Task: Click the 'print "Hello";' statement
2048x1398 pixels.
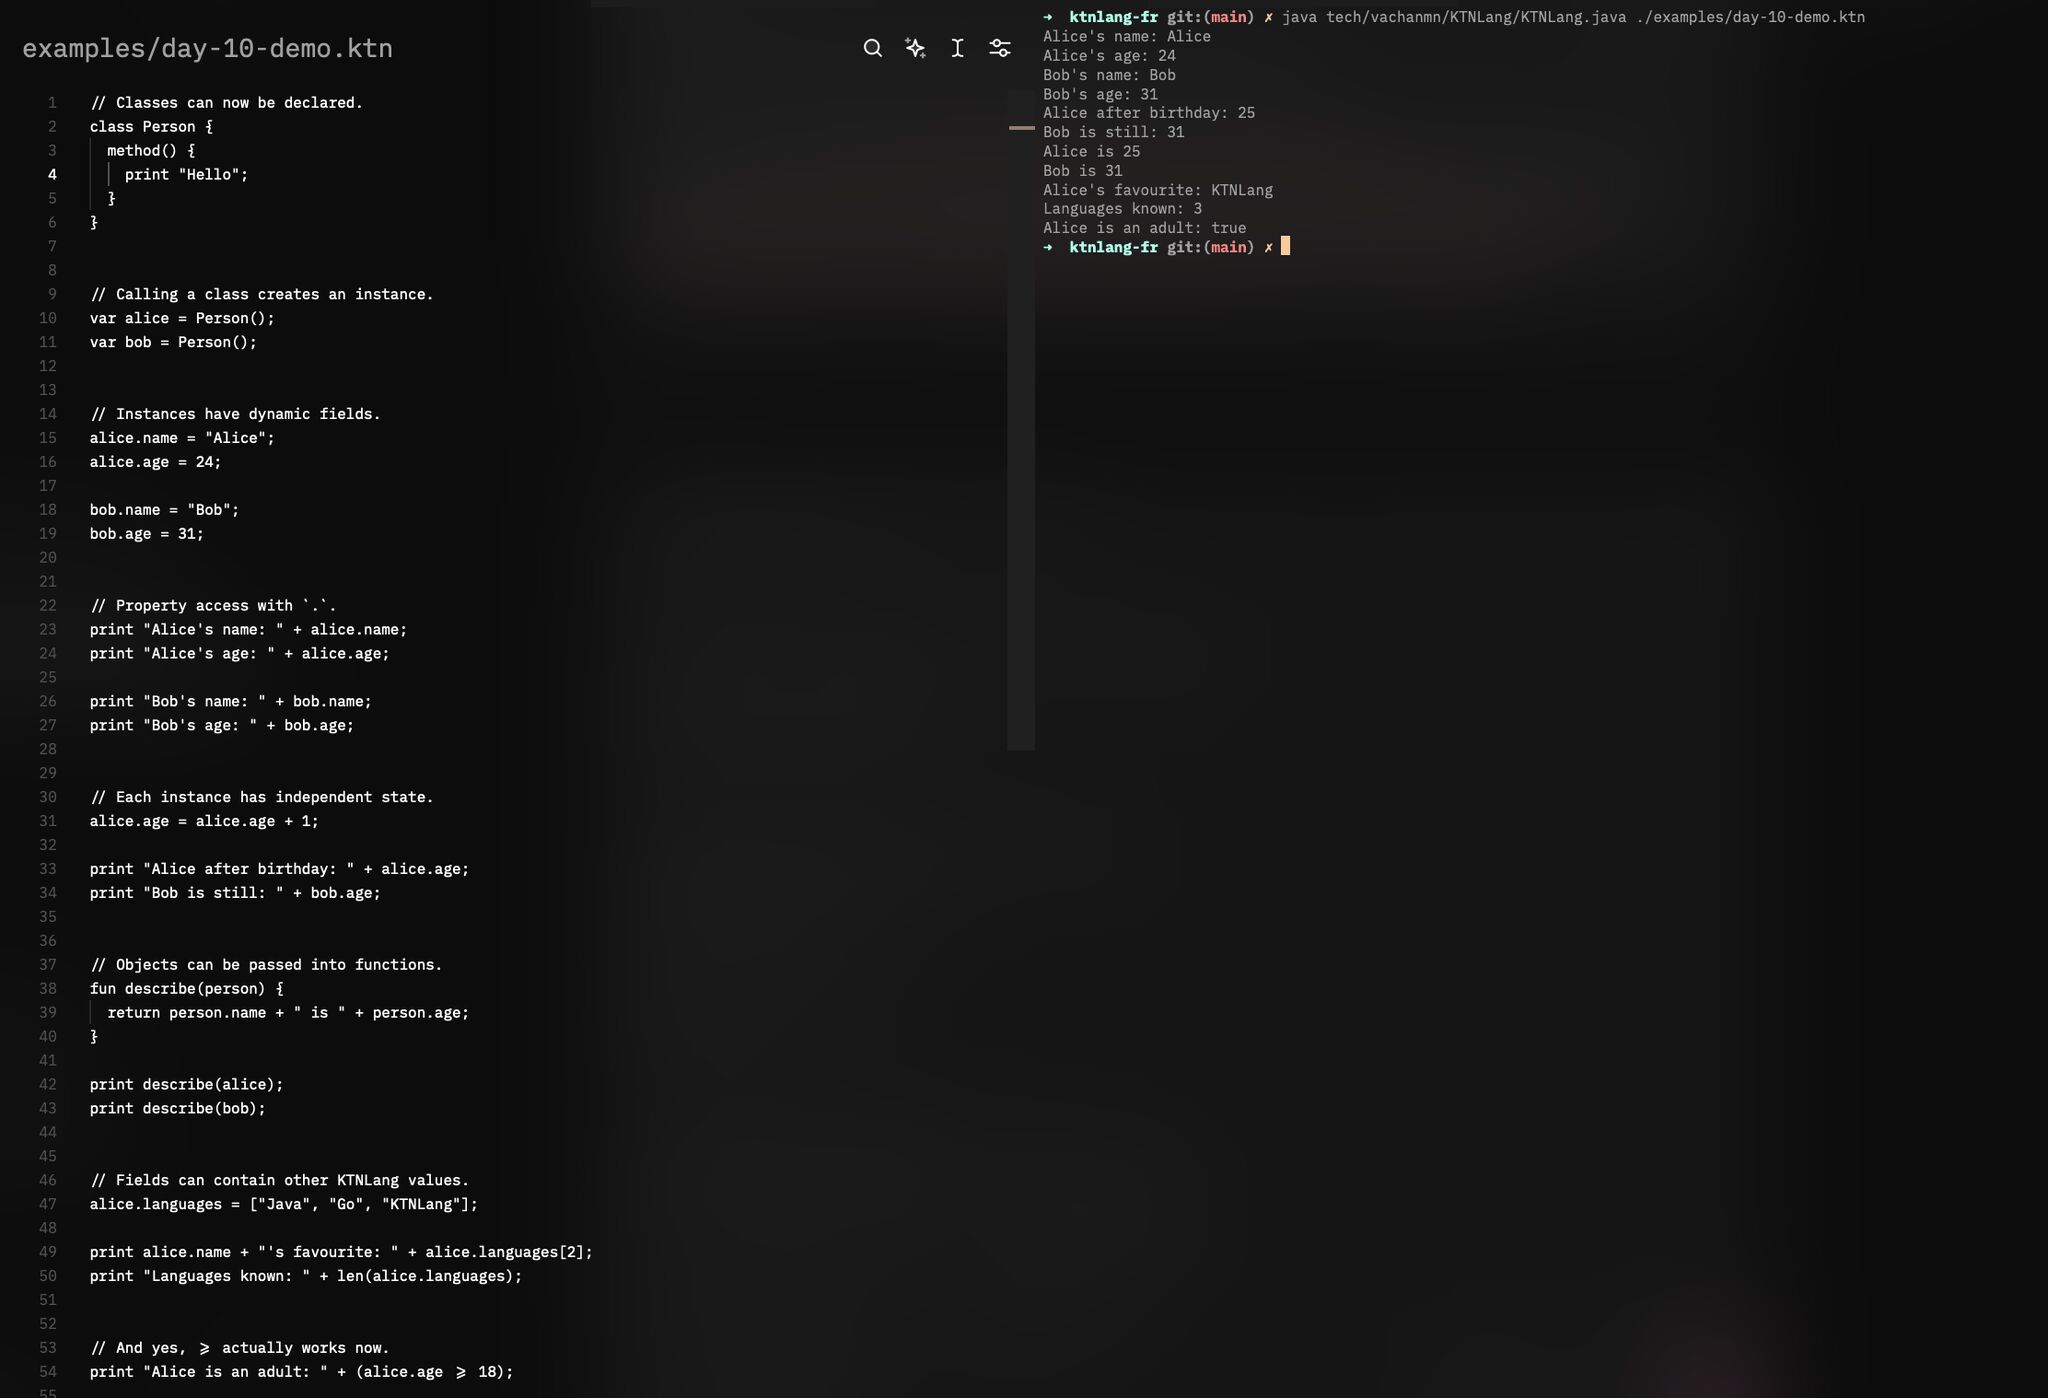Action: [186, 175]
